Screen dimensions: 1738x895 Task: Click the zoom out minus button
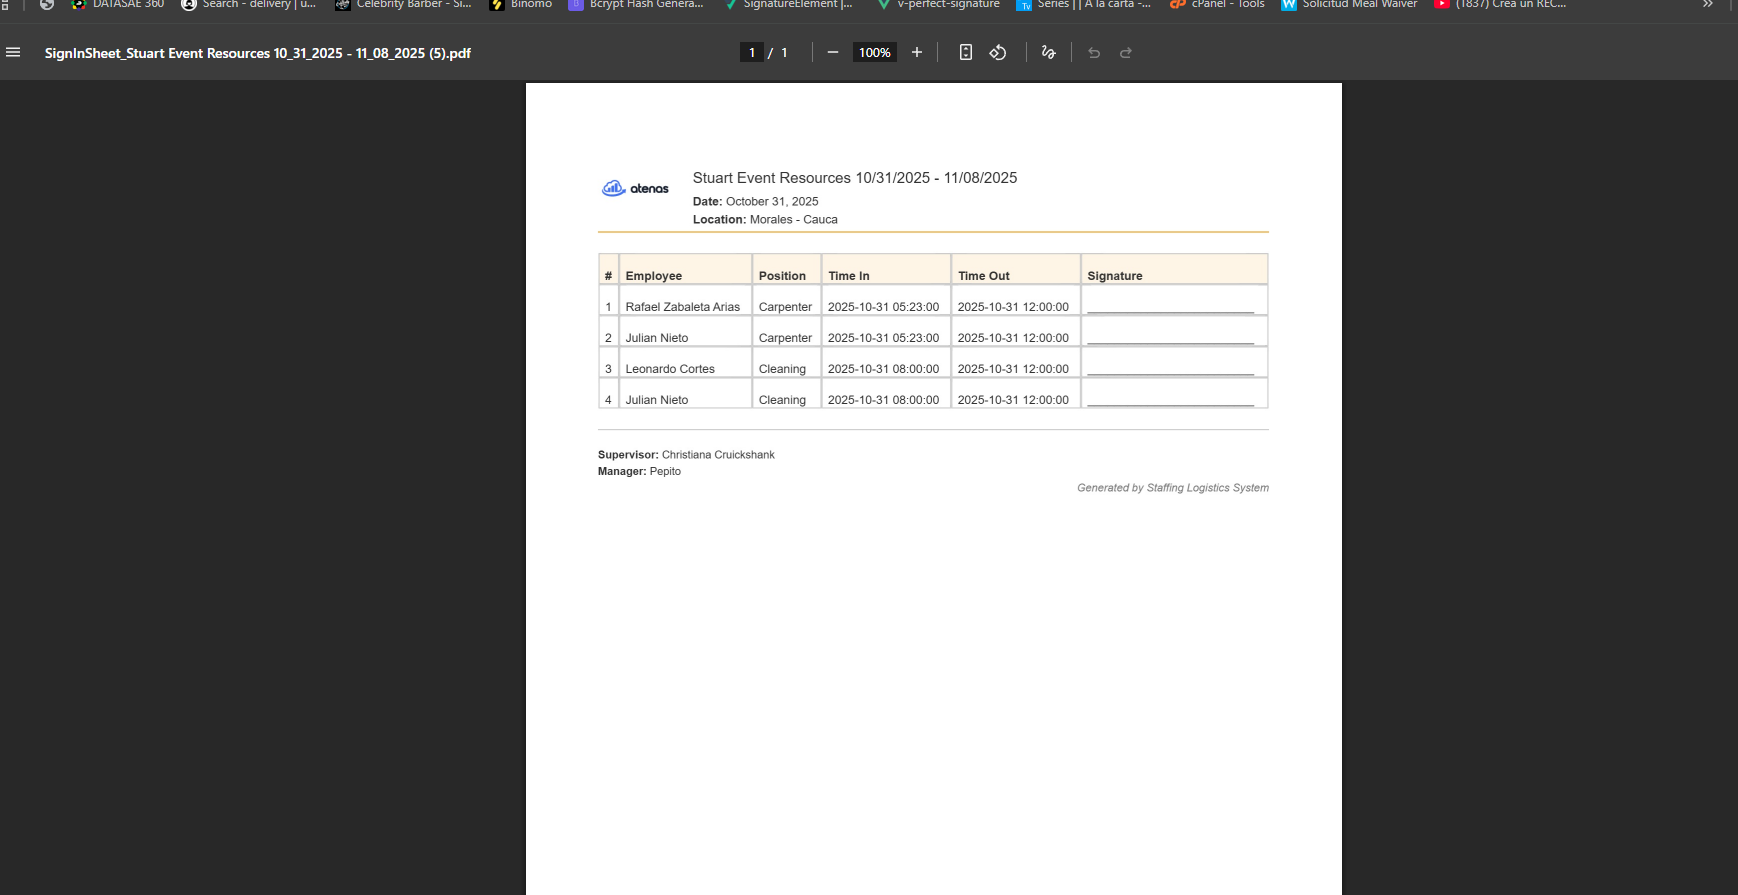832,53
